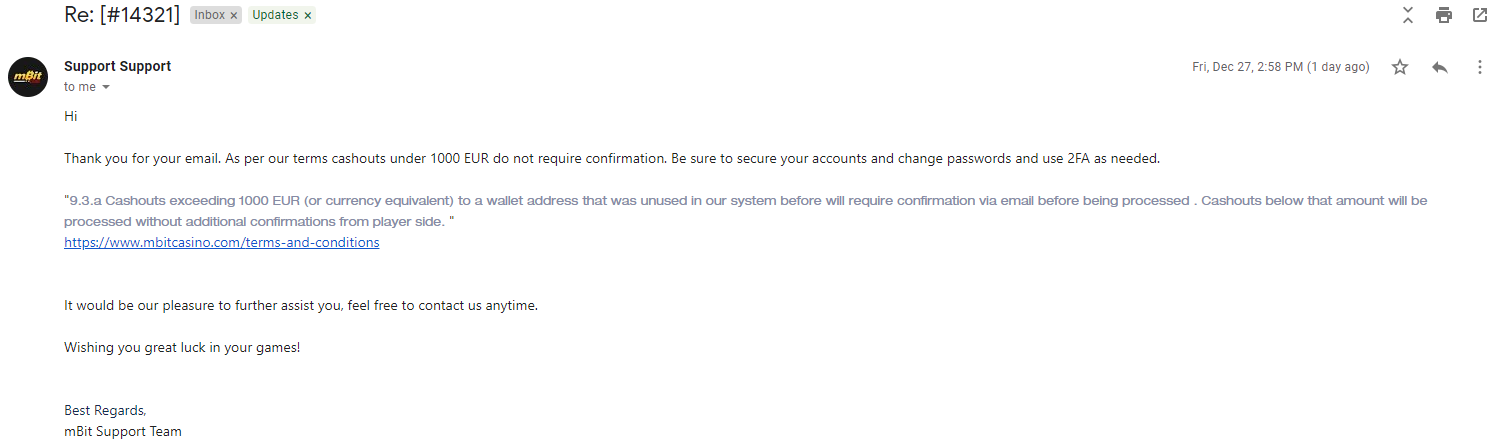Remove the Inbox label with its x

pos(234,16)
